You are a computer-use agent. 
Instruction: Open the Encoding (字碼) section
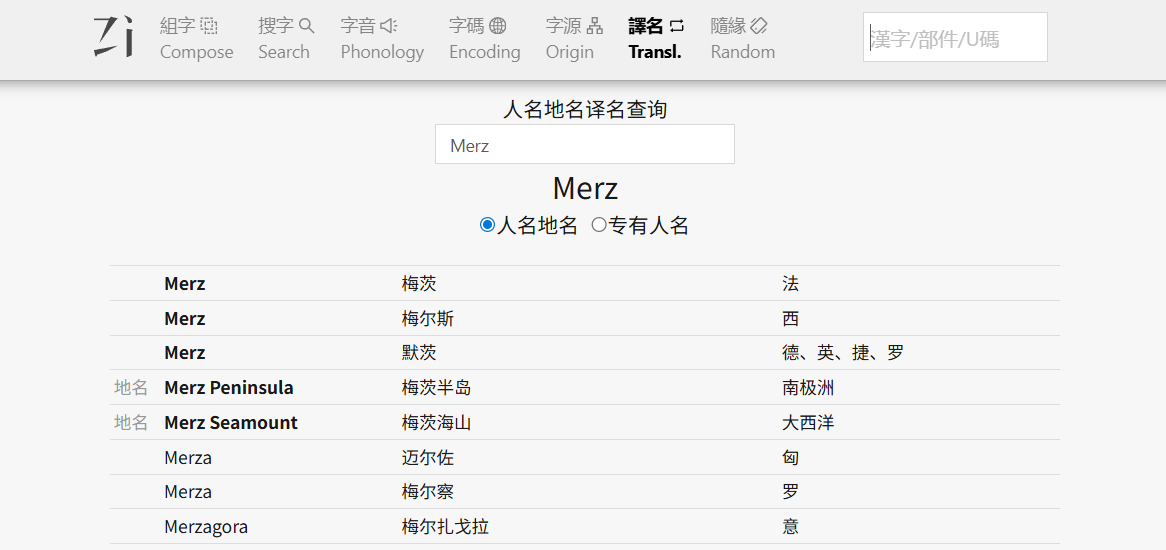click(x=484, y=39)
